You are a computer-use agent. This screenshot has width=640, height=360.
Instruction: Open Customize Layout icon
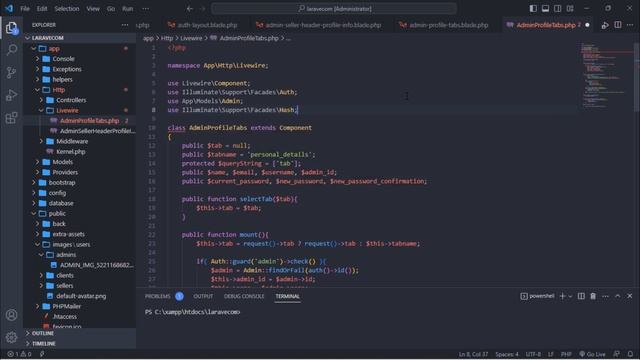pos(570,9)
